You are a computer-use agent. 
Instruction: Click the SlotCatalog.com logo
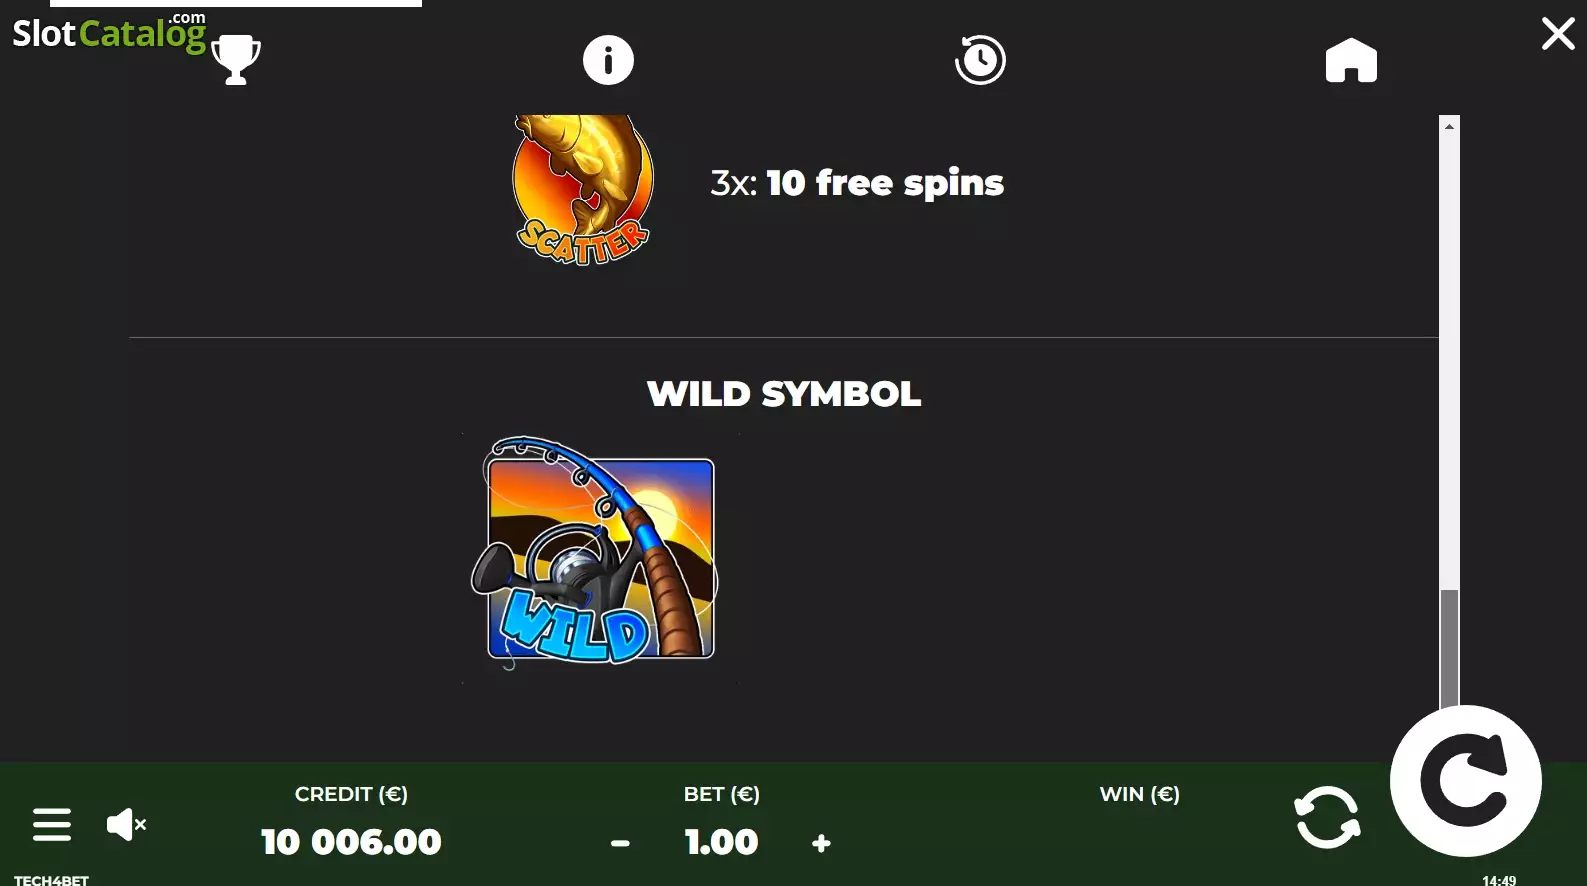109,32
